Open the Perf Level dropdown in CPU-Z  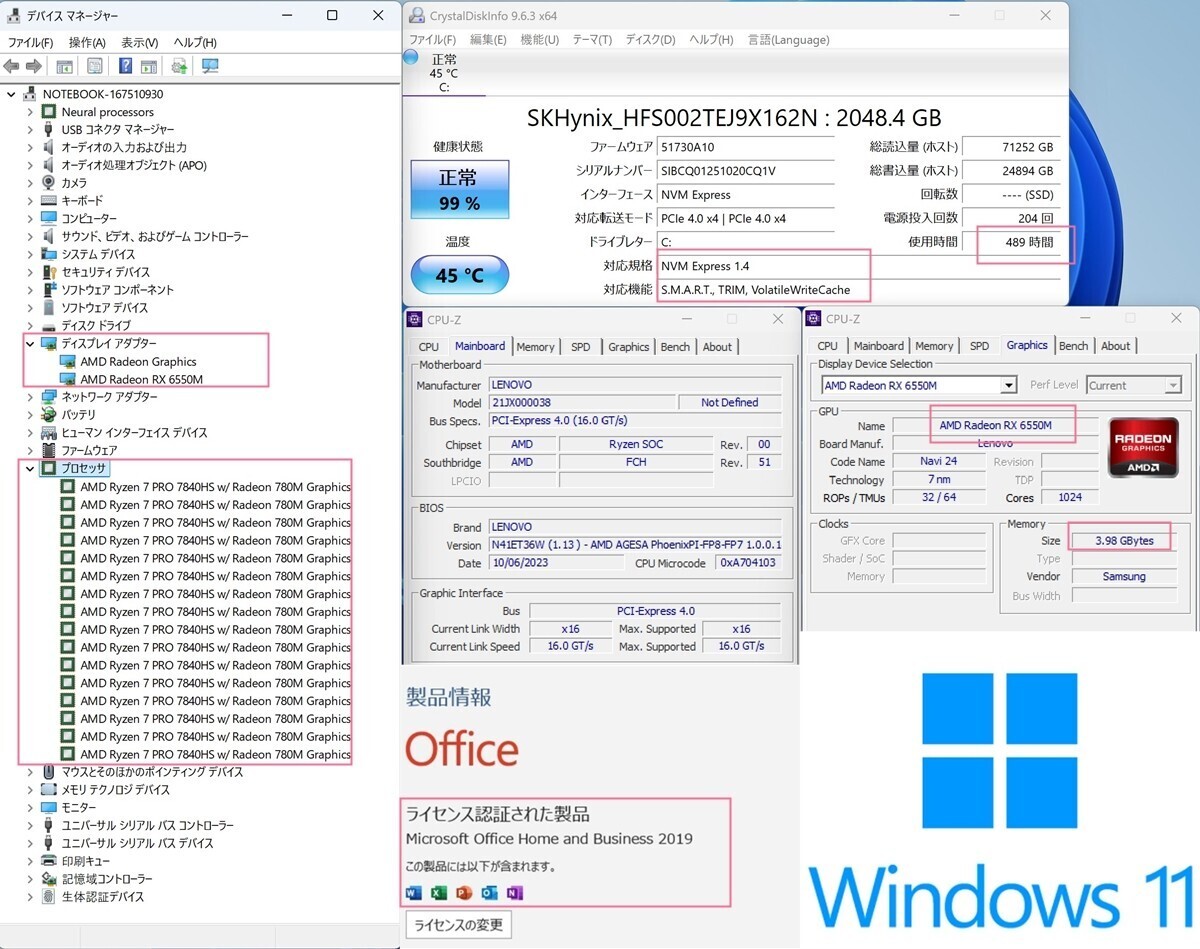point(1172,385)
